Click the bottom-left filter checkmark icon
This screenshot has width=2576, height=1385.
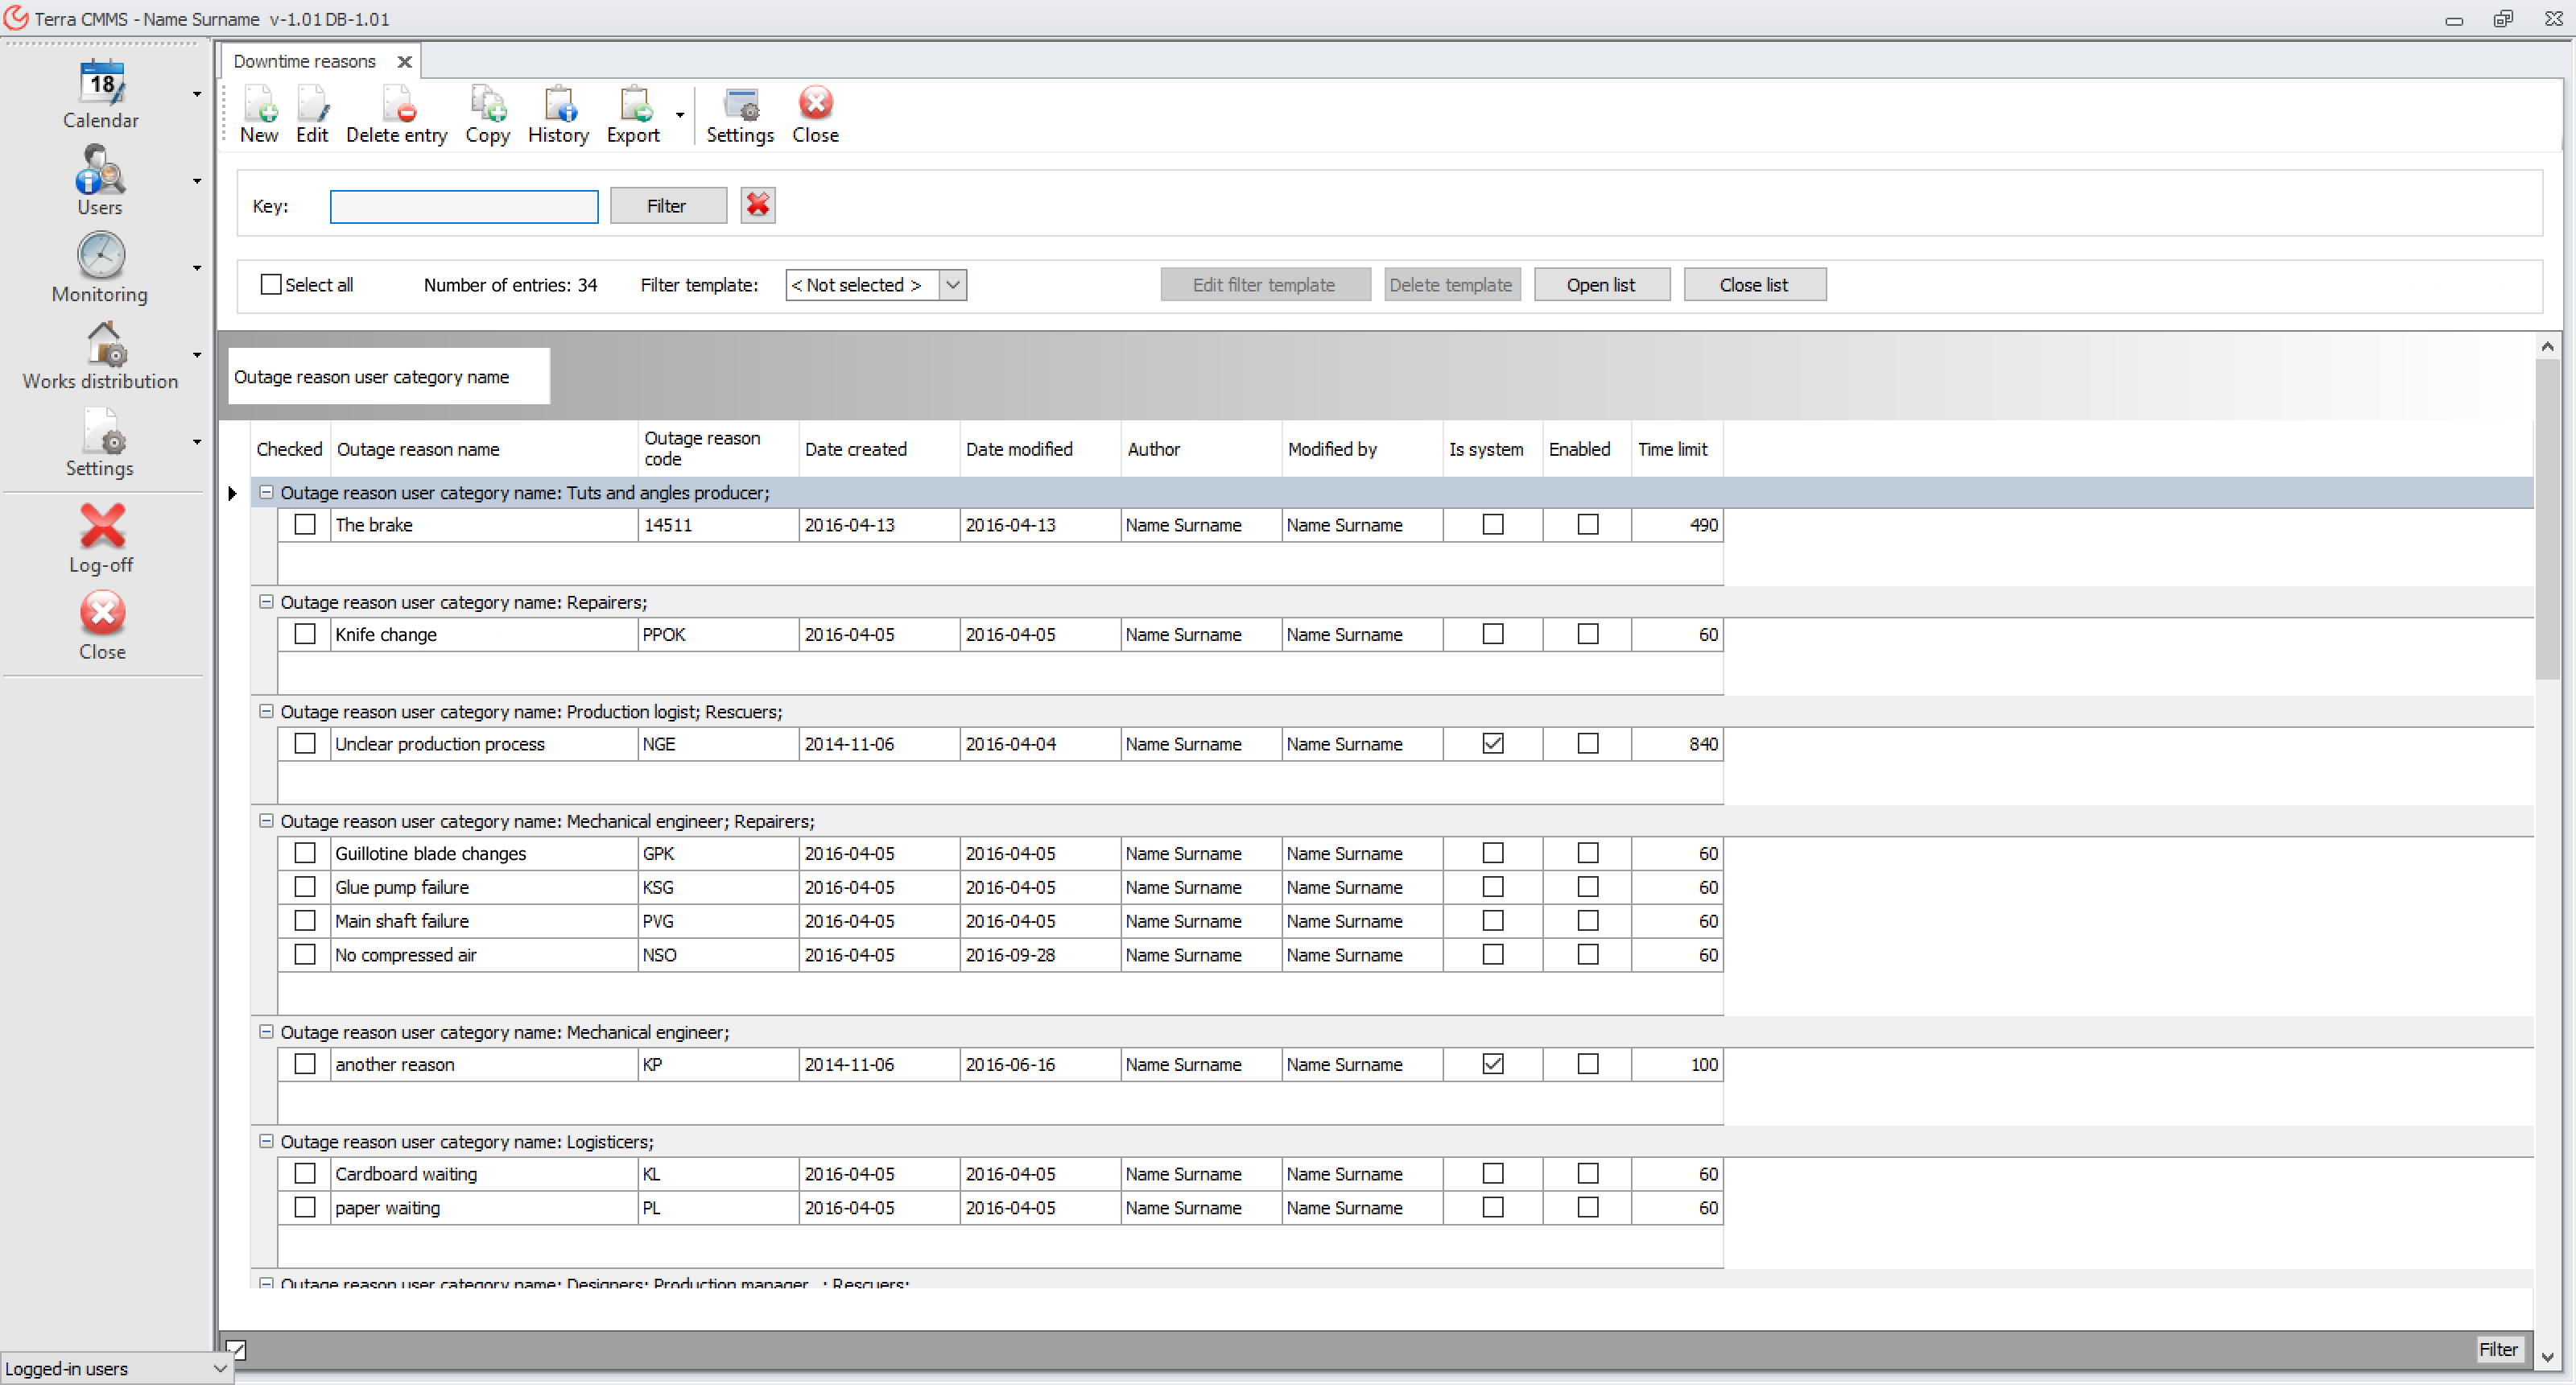click(236, 1350)
